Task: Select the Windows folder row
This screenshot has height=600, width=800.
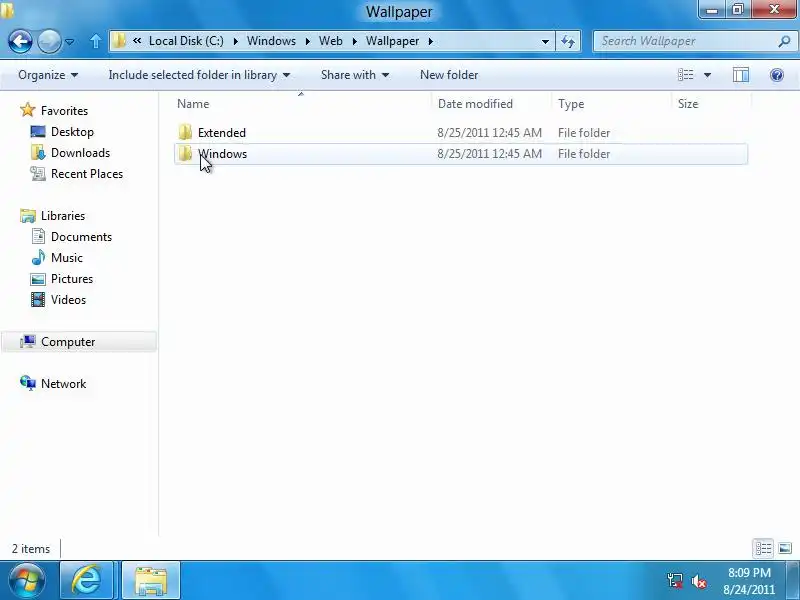Action: pos(461,154)
